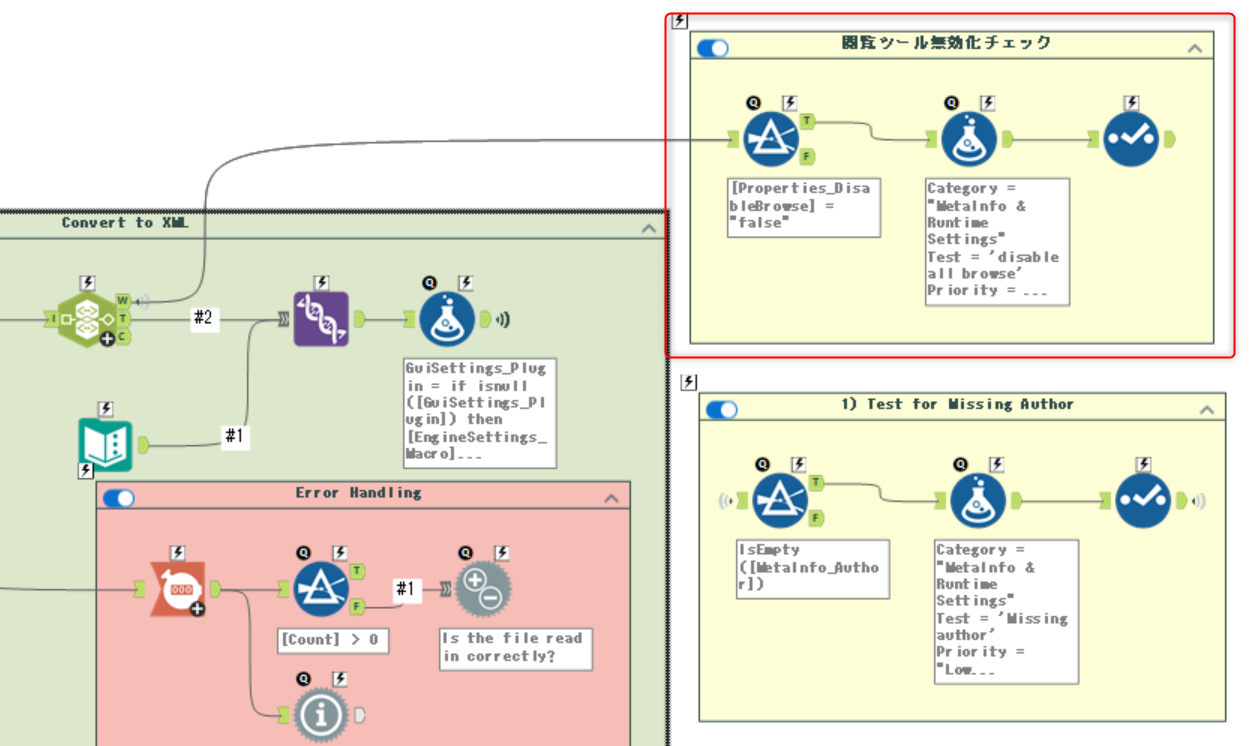Select the orange Count Records tool
The image size is (1256, 746).
[177, 590]
